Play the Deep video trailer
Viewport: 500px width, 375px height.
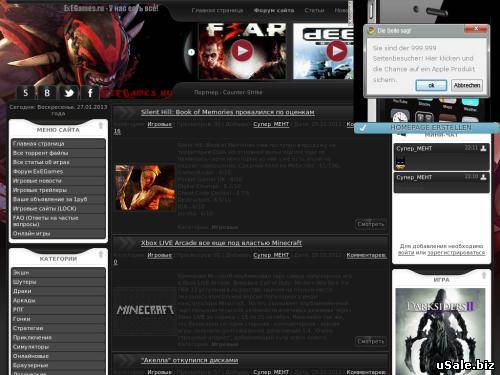pos(336,51)
